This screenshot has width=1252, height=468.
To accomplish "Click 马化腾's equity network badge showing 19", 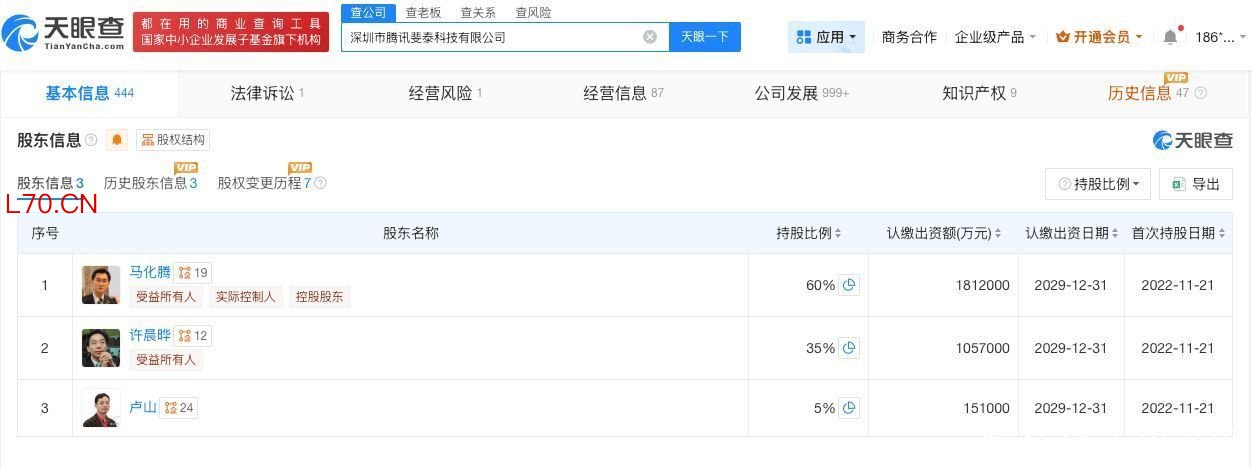I will click(x=193, y=273).
